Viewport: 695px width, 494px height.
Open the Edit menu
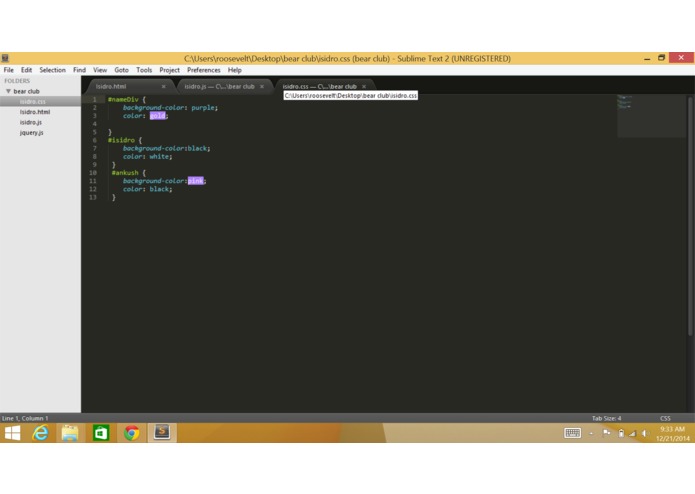tap(26, 70)
